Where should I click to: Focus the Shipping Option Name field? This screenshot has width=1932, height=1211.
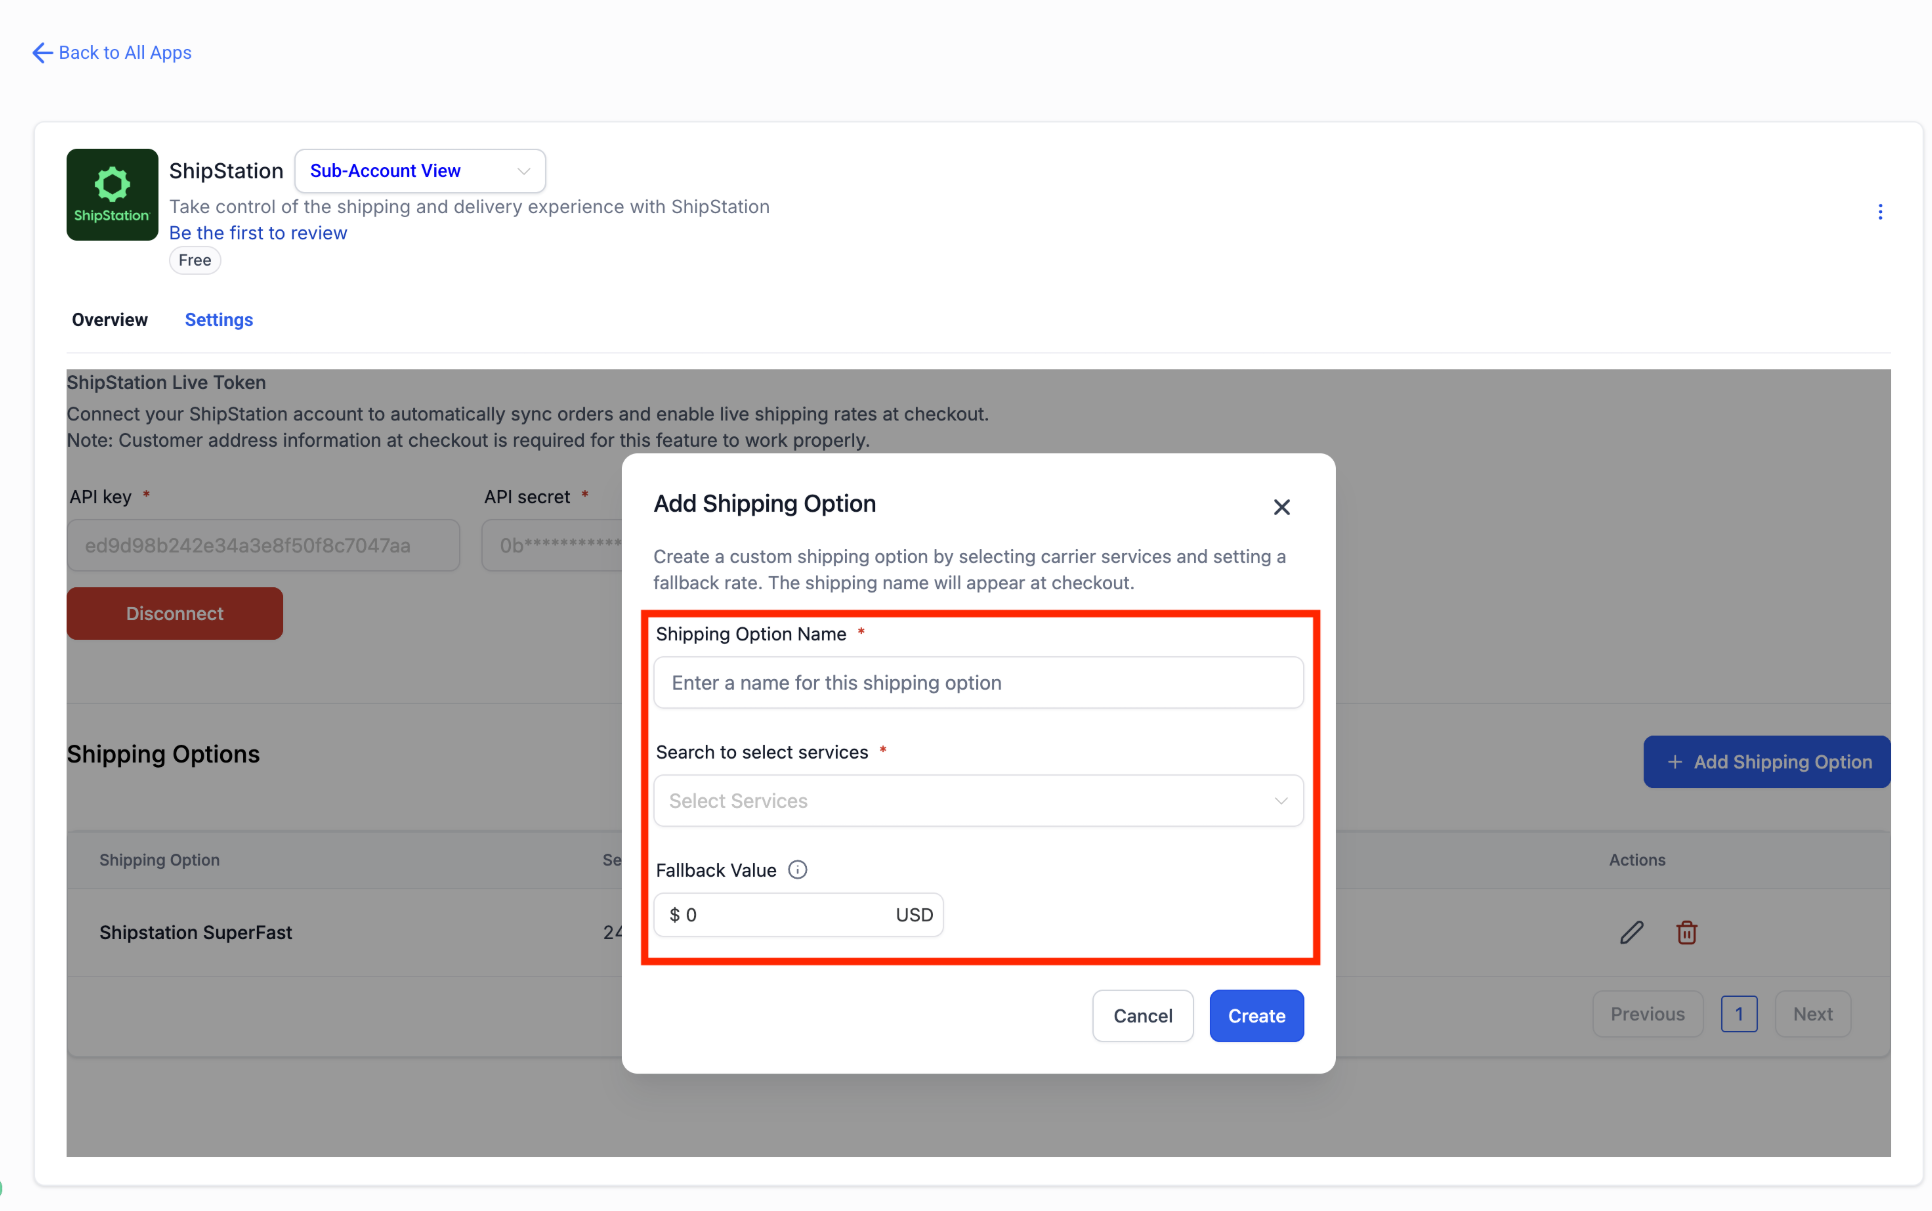[x=978, y=683]
